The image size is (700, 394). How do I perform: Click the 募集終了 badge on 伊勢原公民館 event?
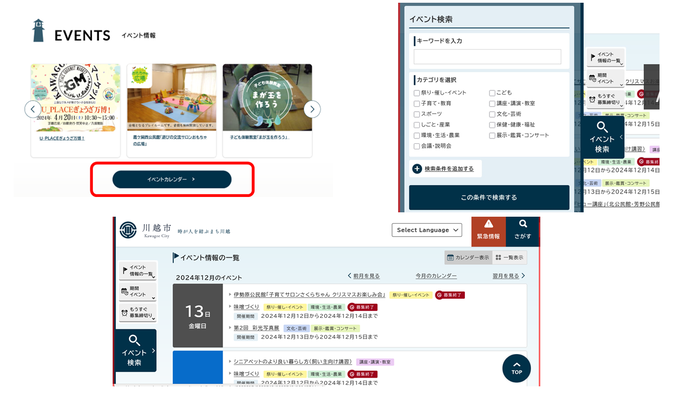(450, 295)
